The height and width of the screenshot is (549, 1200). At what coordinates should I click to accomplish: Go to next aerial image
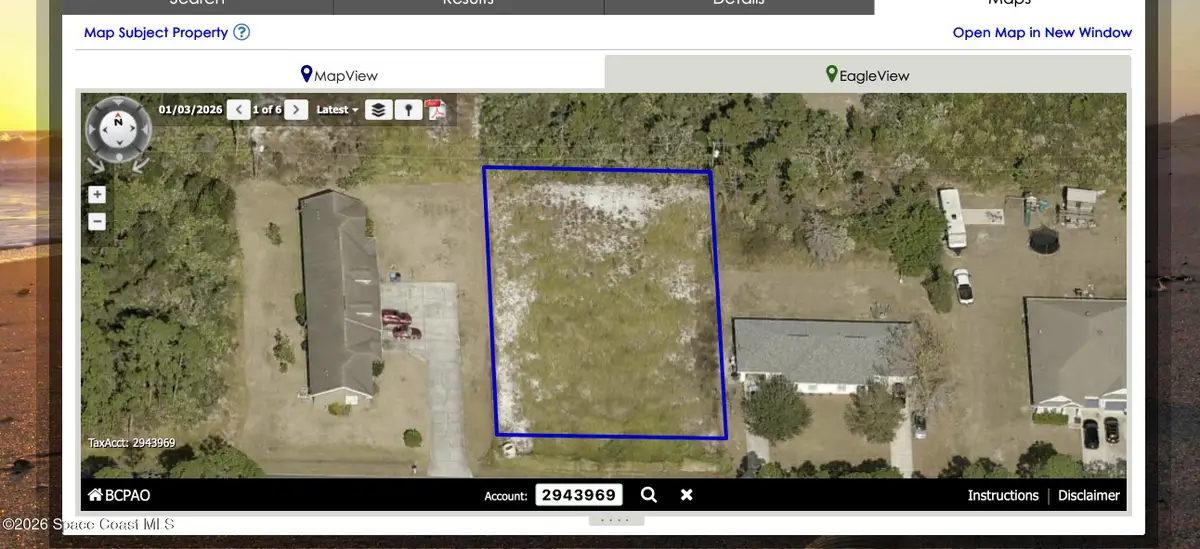click(x=296, y=110)
